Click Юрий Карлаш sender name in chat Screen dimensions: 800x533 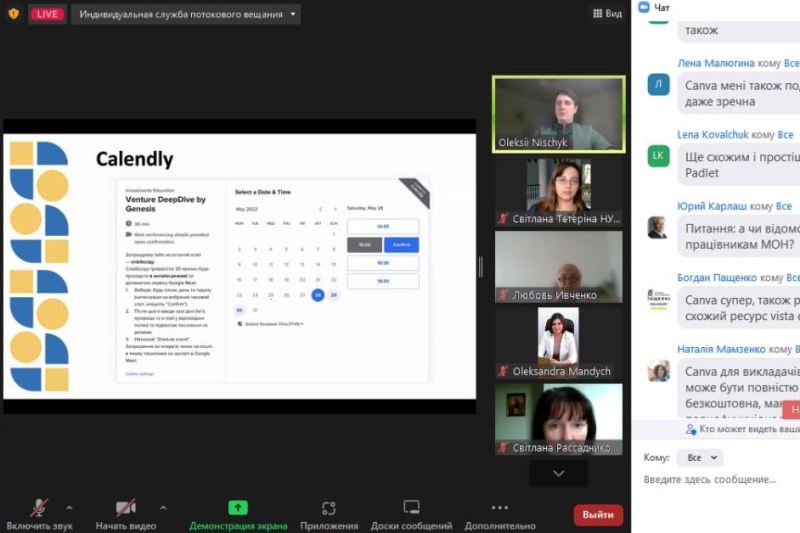point(711,206)
